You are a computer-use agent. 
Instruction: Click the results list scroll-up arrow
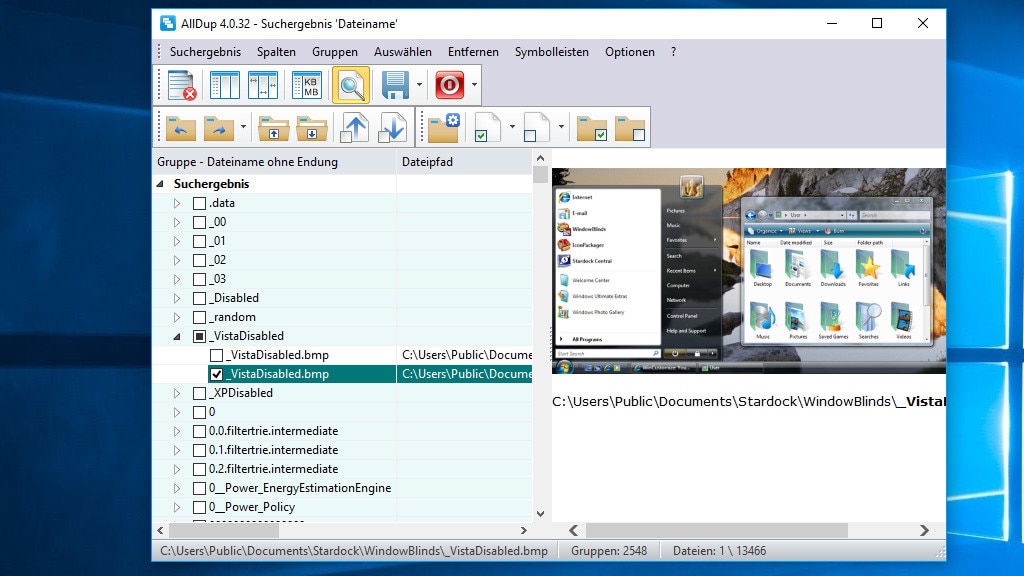coord(540,158)
